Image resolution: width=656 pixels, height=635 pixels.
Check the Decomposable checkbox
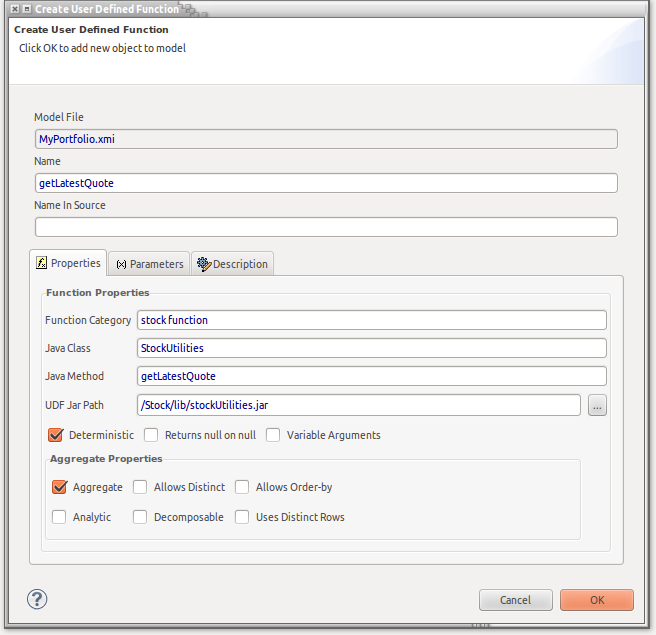coord(140,517)
